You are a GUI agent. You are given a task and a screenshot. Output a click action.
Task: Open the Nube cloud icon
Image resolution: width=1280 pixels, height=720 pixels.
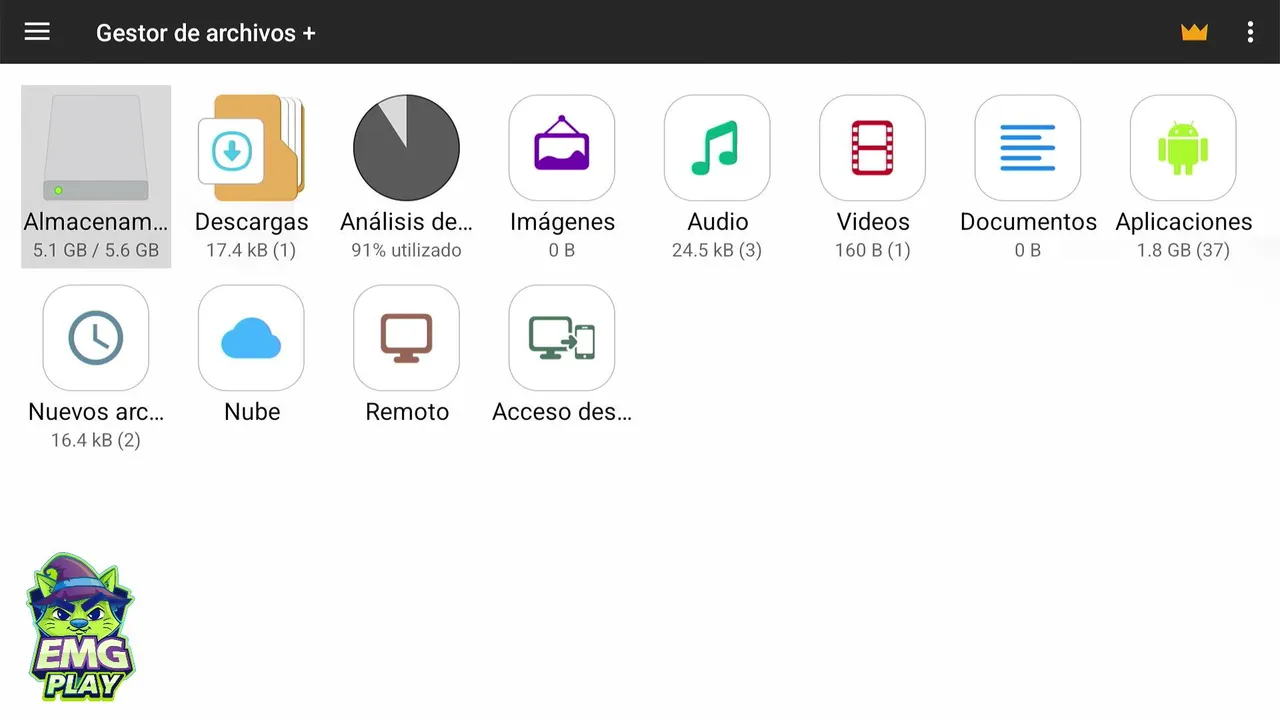click(252, 338)
